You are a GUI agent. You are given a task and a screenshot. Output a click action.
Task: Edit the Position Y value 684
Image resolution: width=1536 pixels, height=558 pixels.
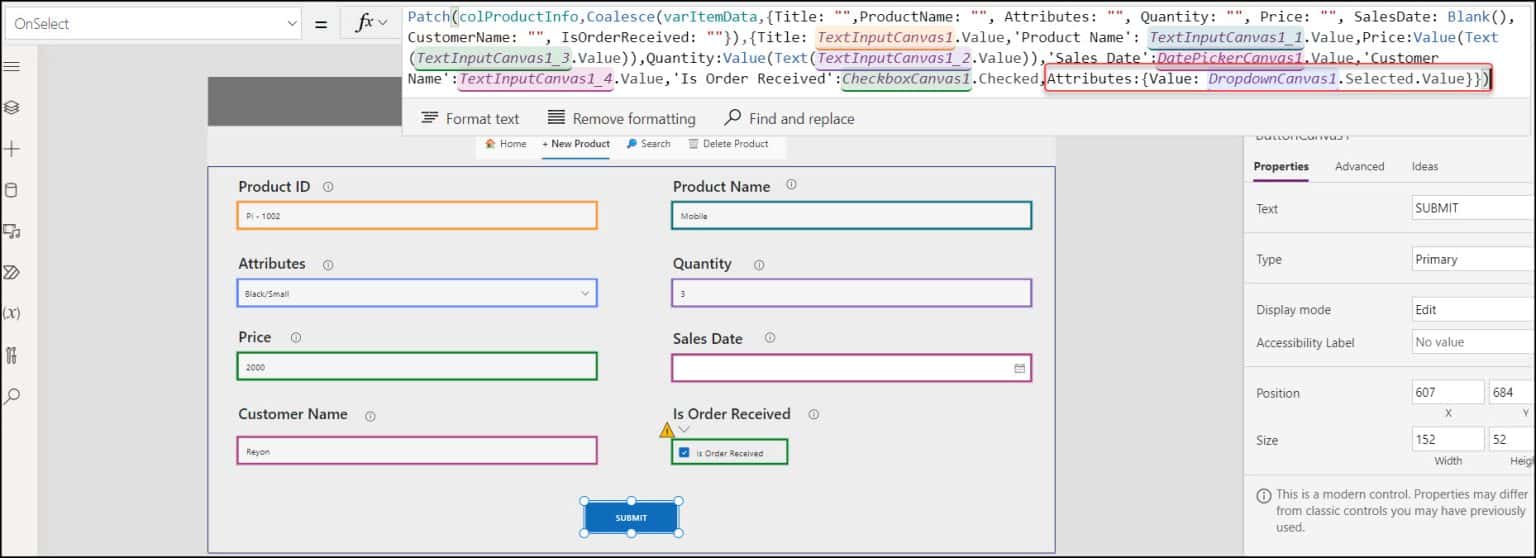tap(1512, 393)
